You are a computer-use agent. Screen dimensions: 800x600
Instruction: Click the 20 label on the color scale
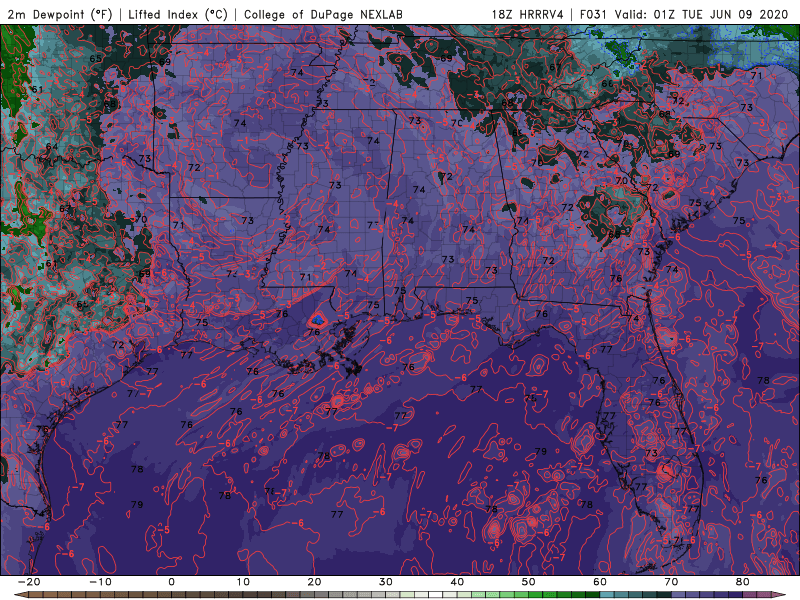click(314, 582)
